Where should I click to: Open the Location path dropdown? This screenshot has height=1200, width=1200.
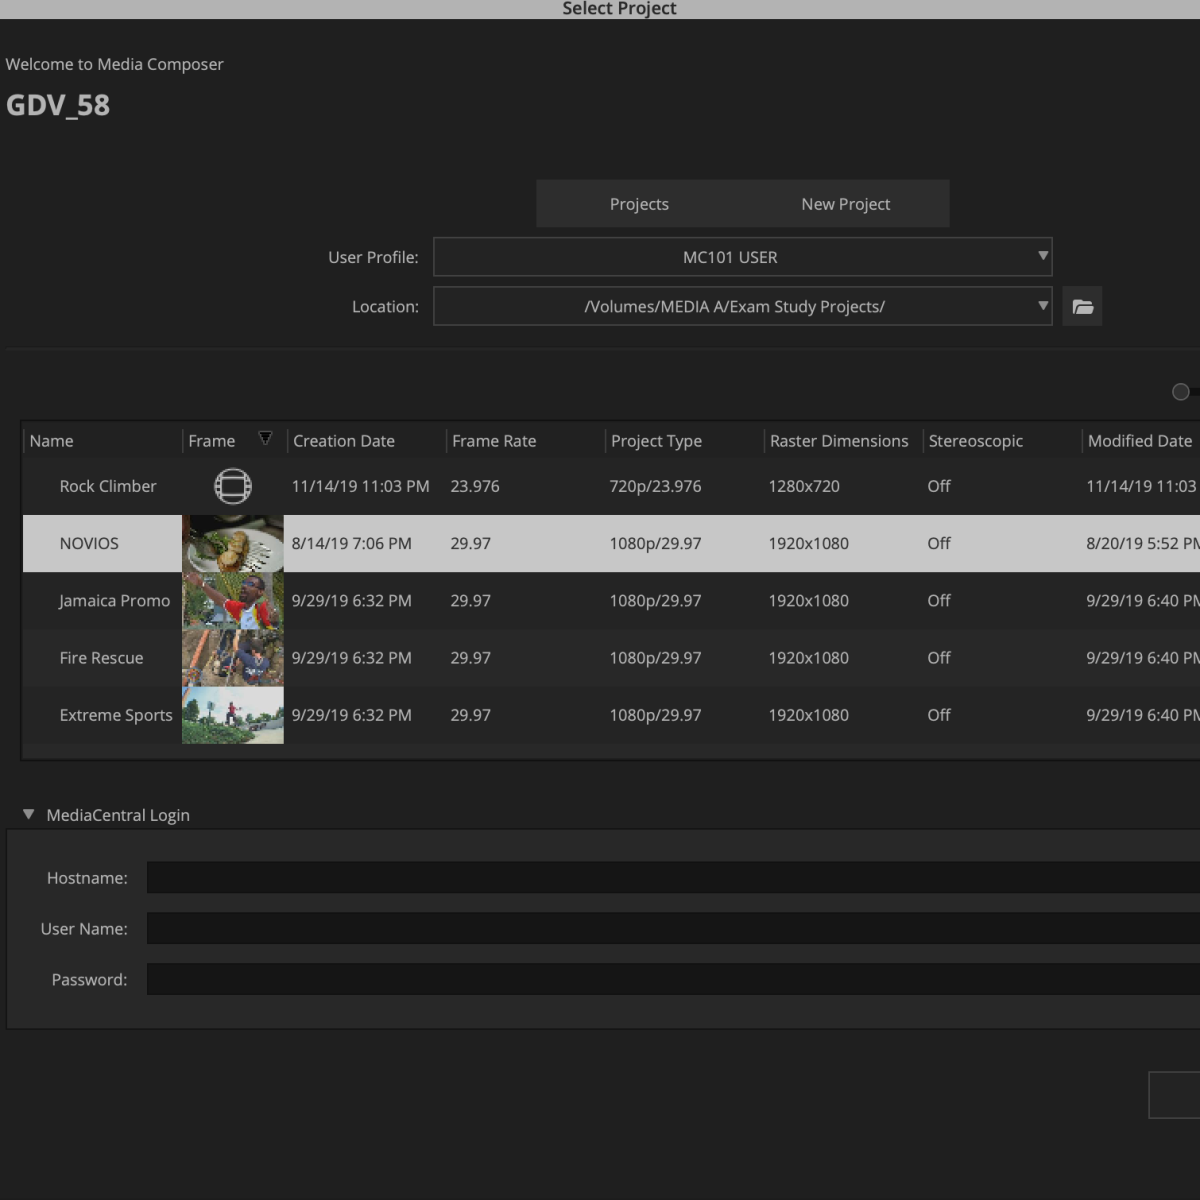pos(742,307)
